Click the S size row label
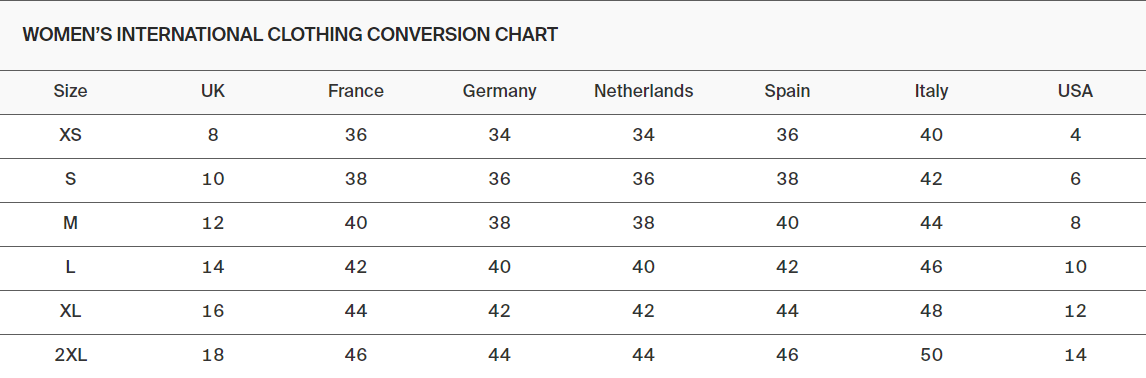 [x=70, y=179]
